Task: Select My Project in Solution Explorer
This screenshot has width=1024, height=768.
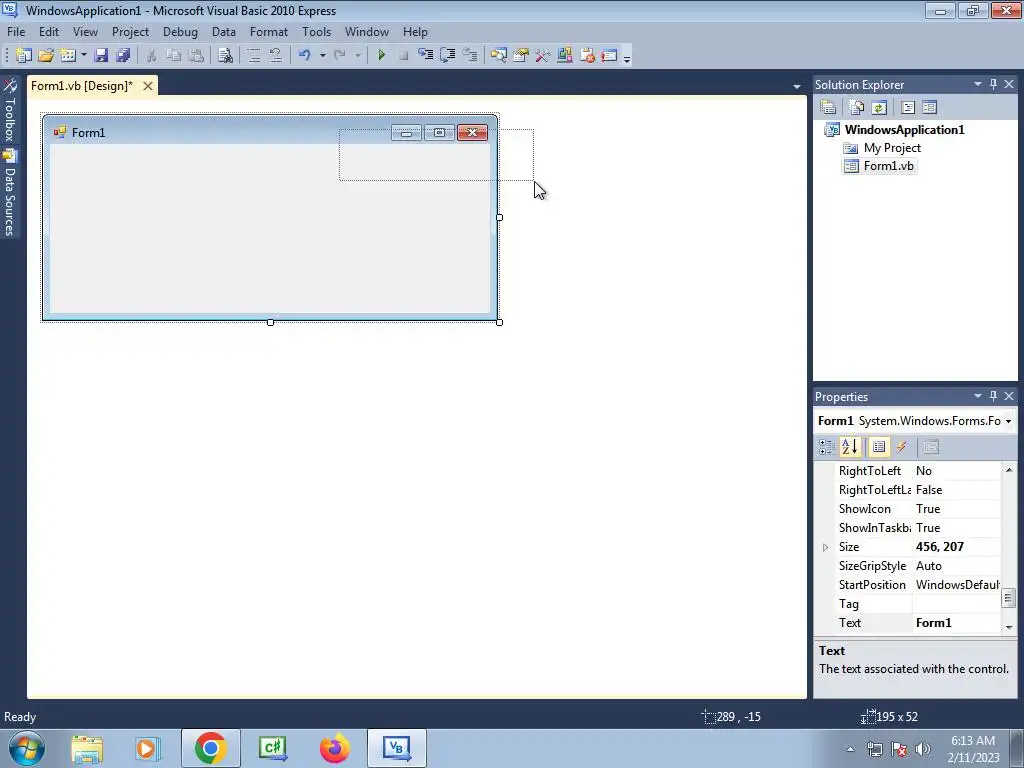Action: pyautogui.click(x=892, y=148)
